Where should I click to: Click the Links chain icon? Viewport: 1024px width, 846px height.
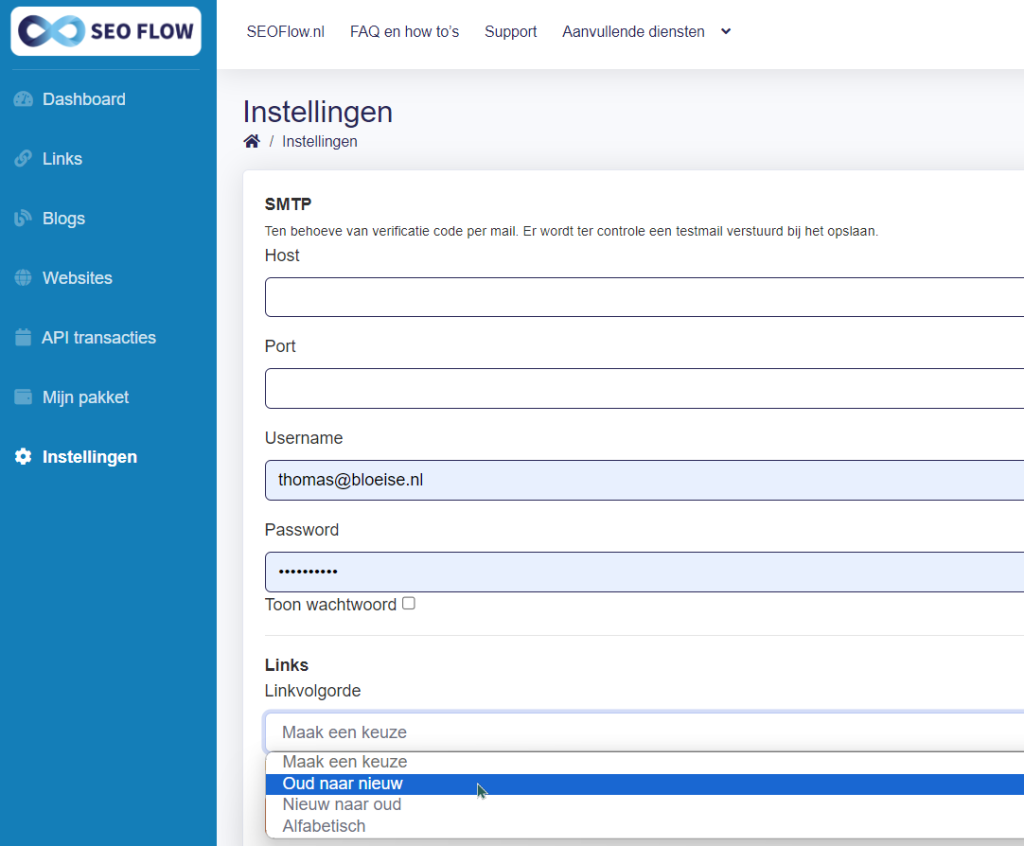tap(24, 159)
